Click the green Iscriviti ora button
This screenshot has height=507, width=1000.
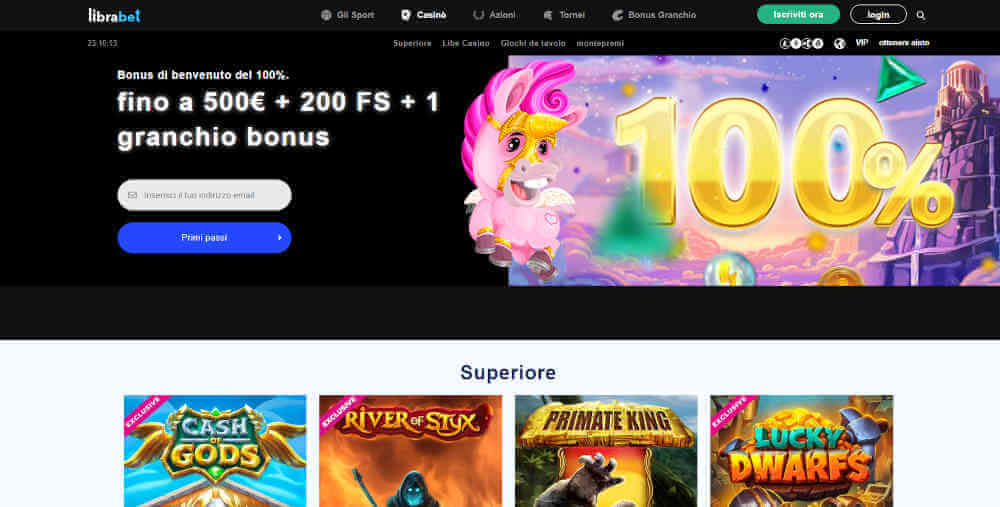coord(798,14)
